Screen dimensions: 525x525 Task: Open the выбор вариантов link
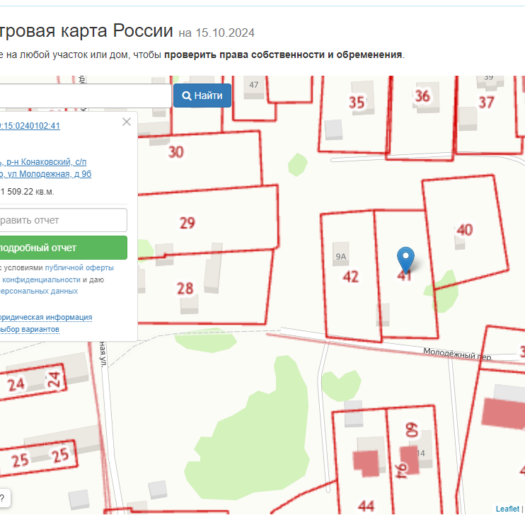(x=29, y=329)
